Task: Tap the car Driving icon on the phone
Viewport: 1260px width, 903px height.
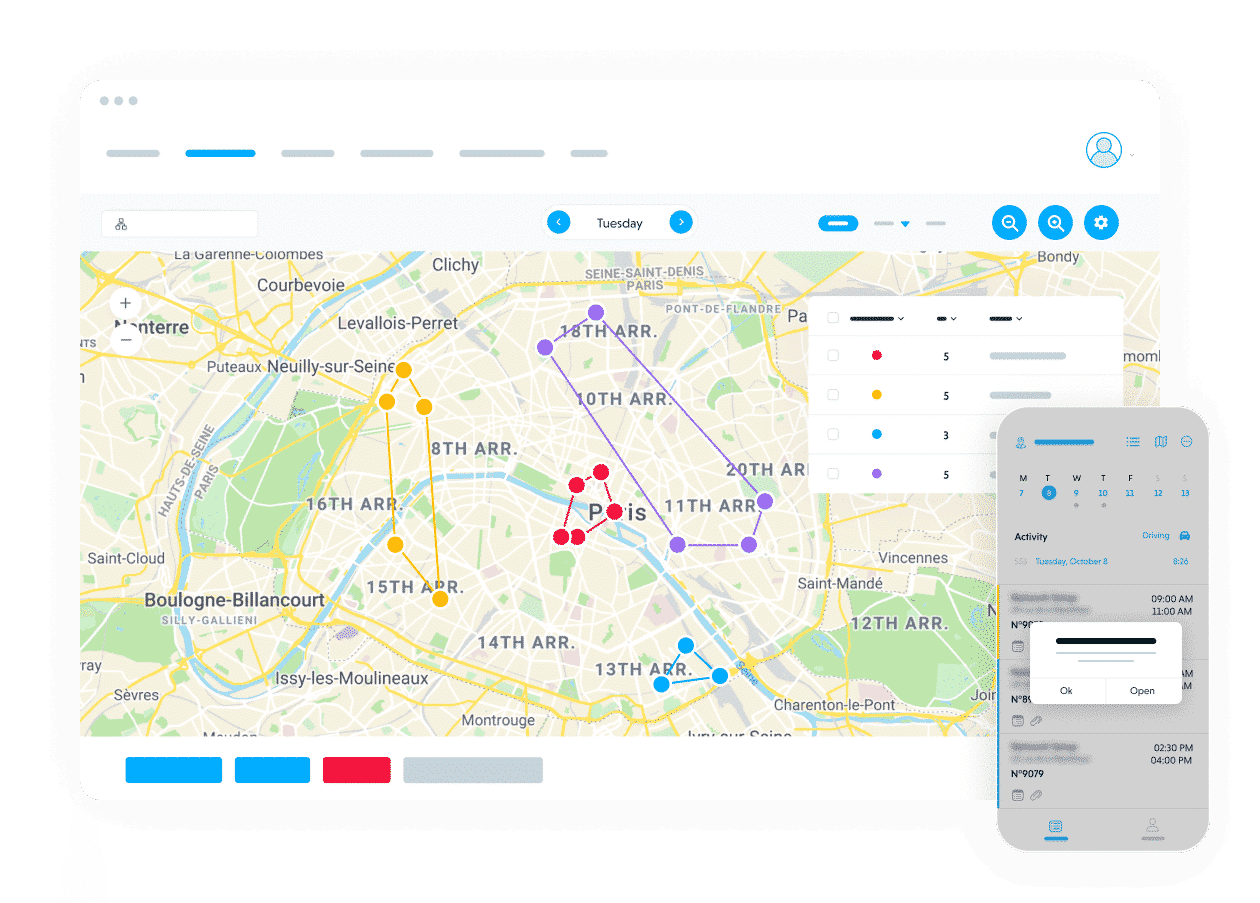Action: (1185, 536)
